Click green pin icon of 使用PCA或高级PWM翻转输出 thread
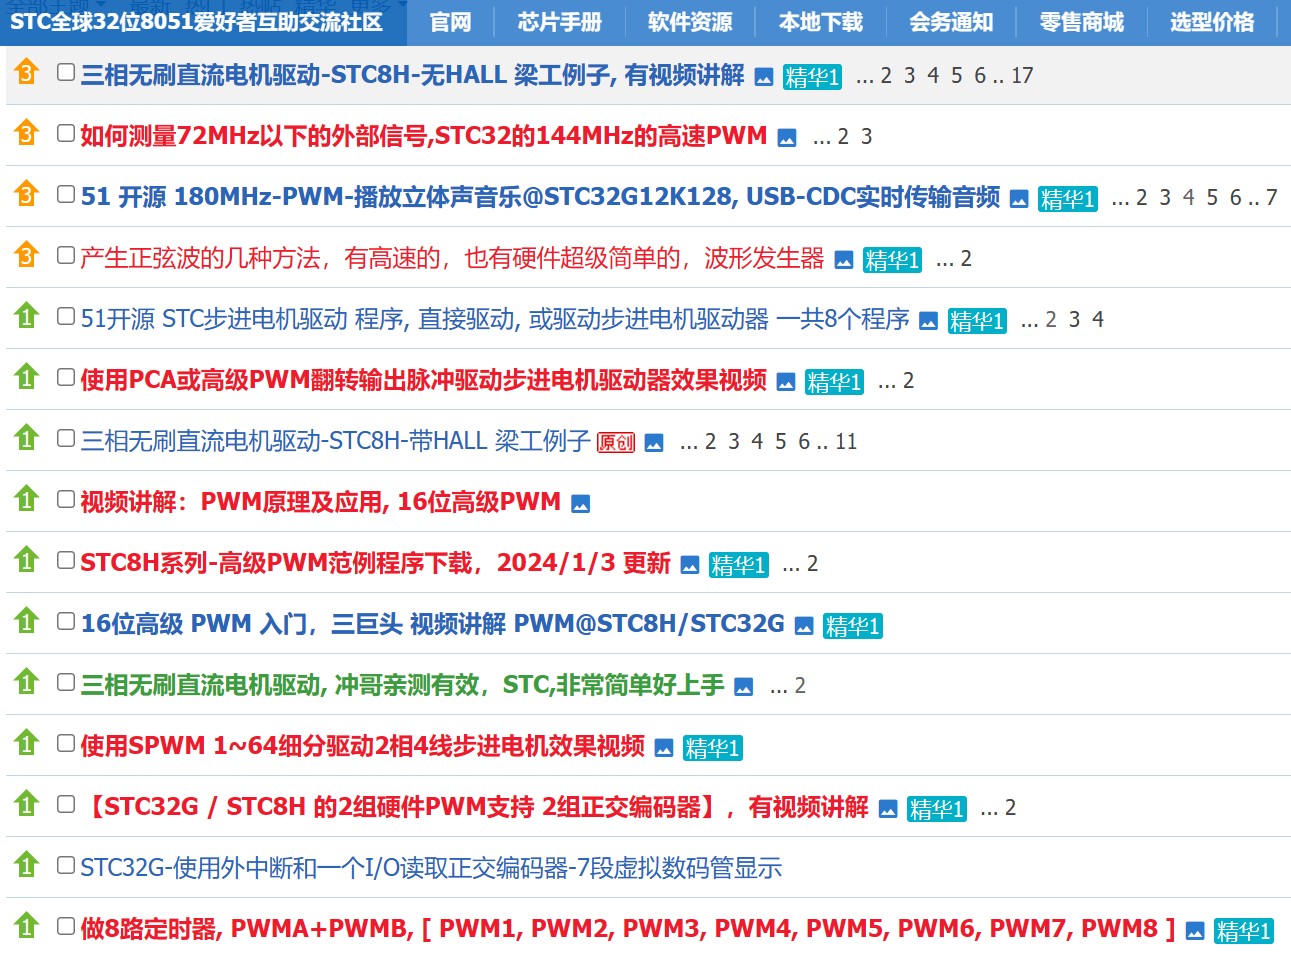Screen dimensions: 1291x953 (x=27, y=377)
